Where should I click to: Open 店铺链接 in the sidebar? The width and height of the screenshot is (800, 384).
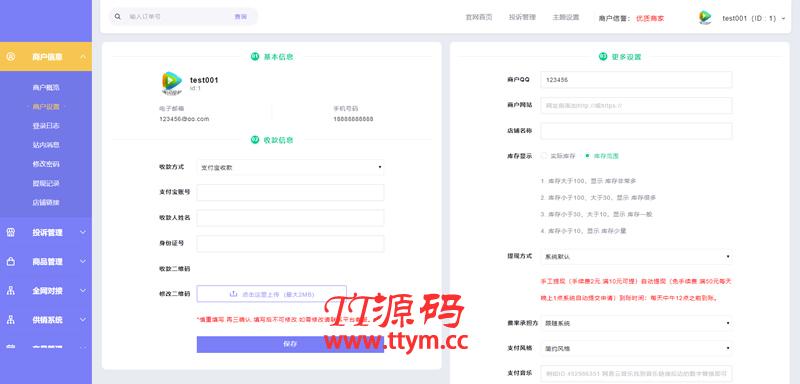(46, 202)
